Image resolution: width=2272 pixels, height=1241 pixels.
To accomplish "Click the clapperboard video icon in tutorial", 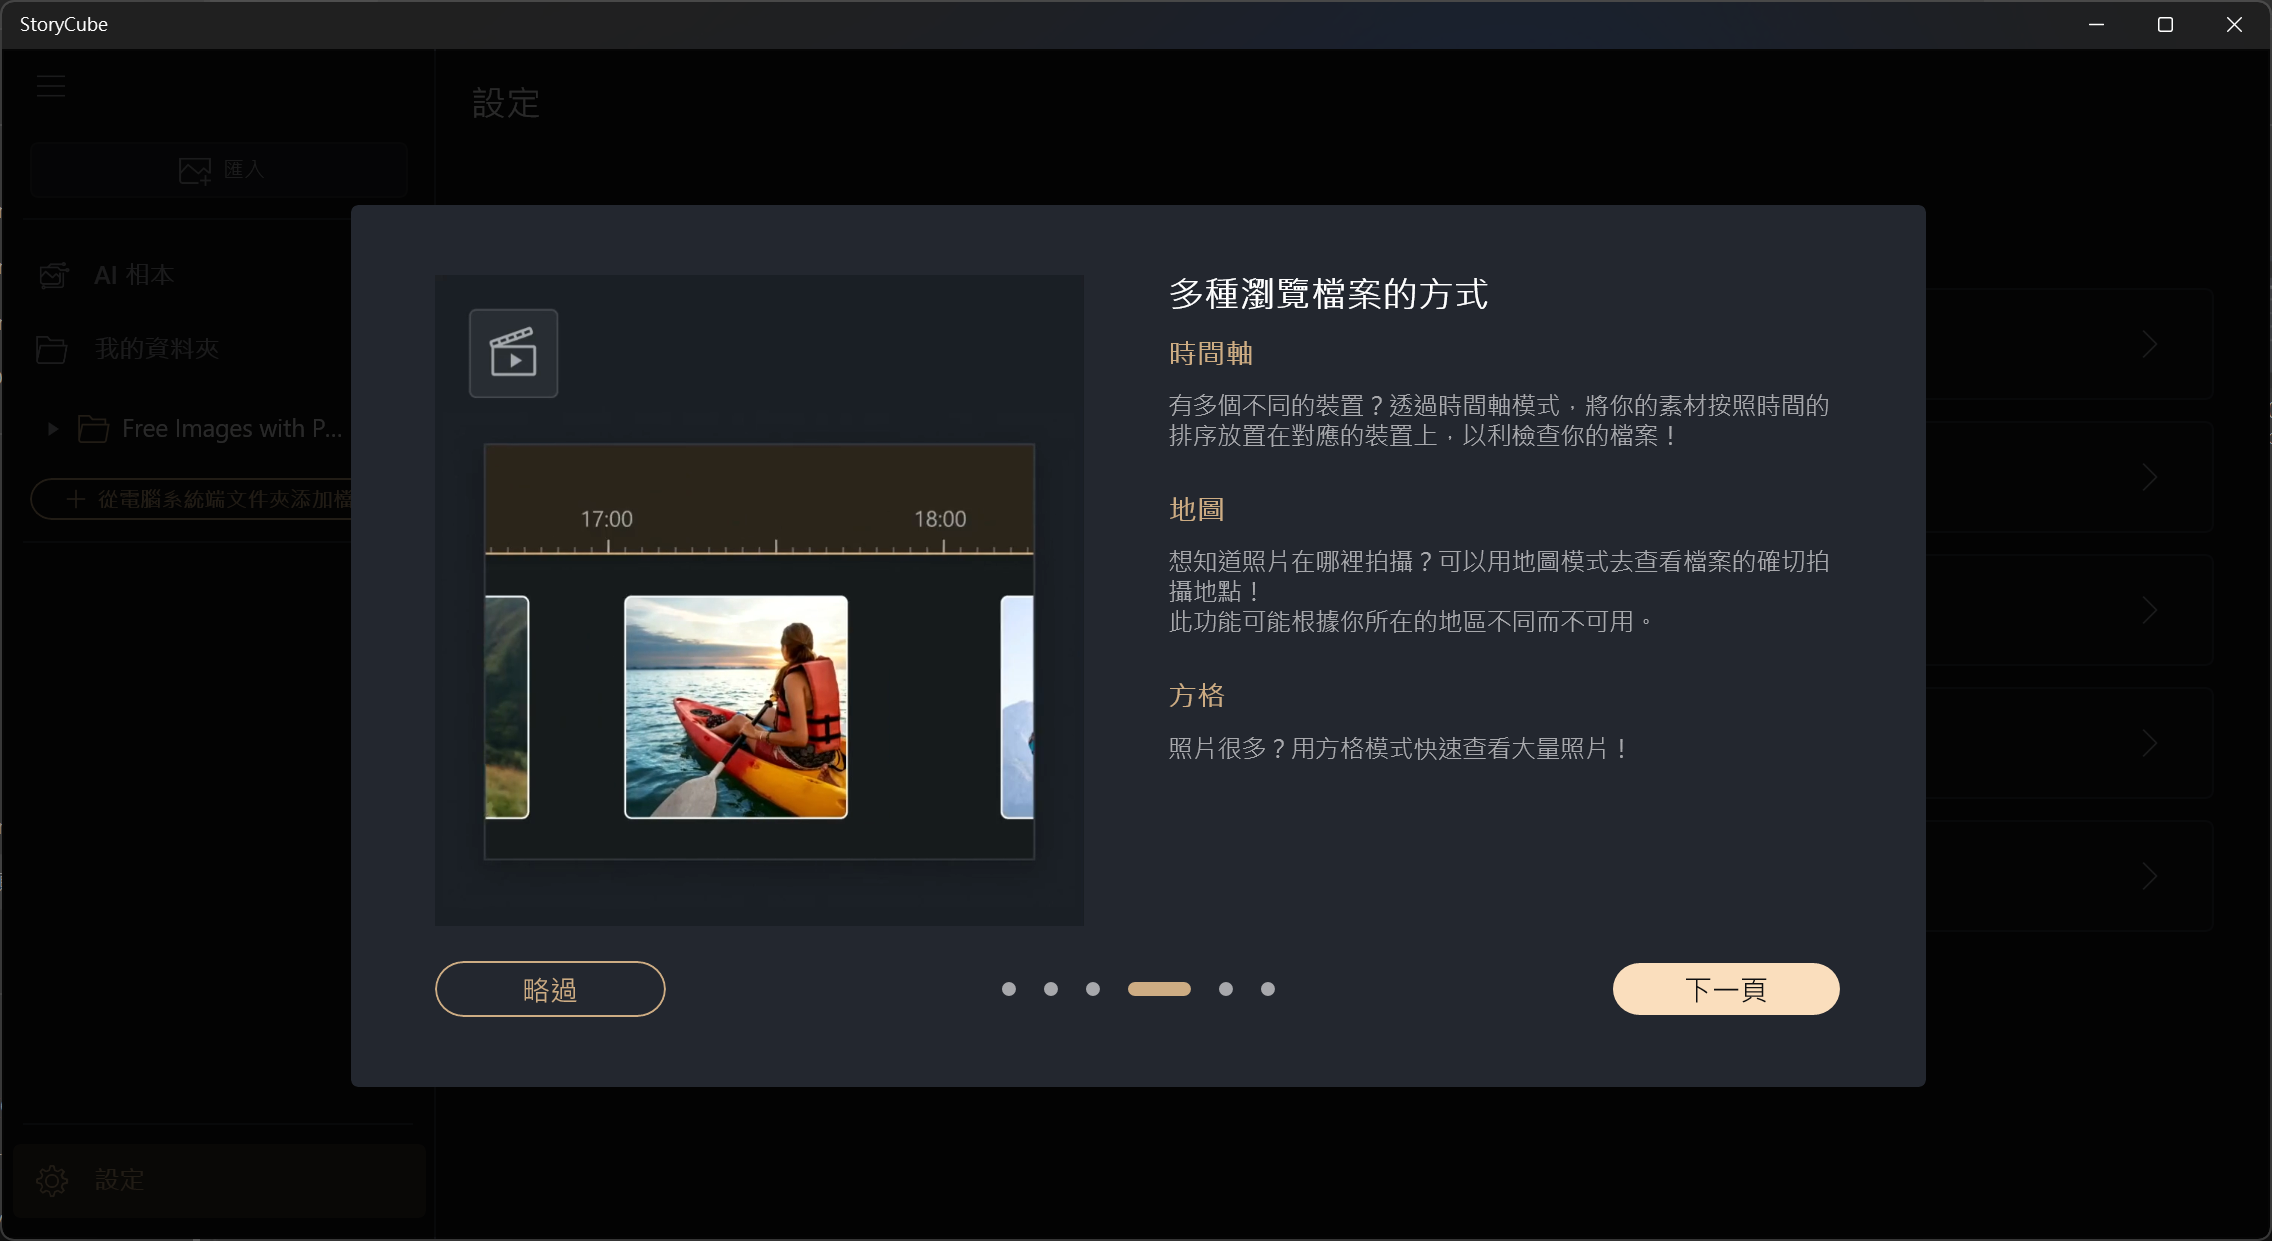I will tap(513, 353).
